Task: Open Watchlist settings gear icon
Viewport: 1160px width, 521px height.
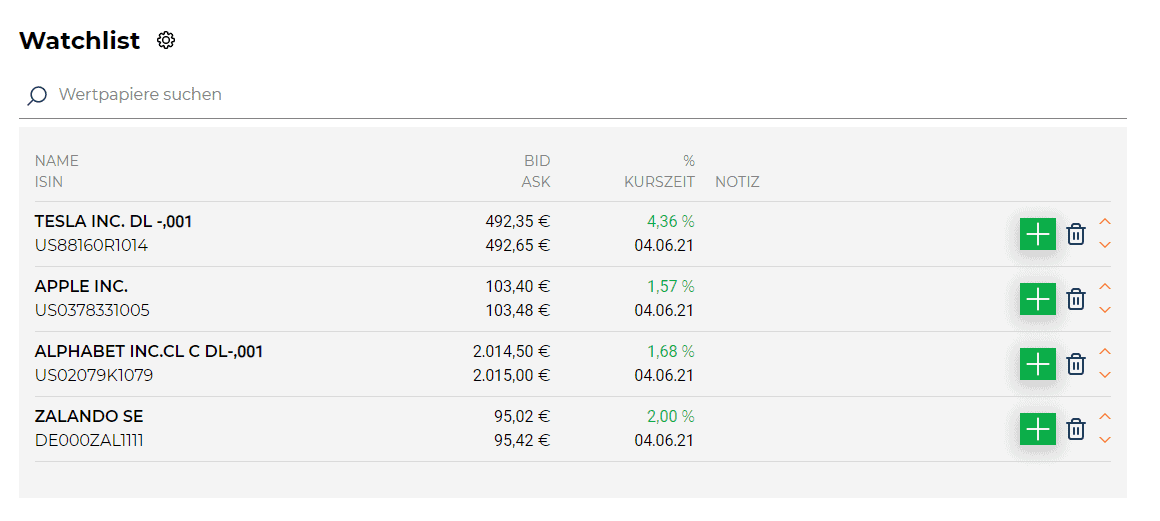Action: pyautogui.click(x=166, y=40)
